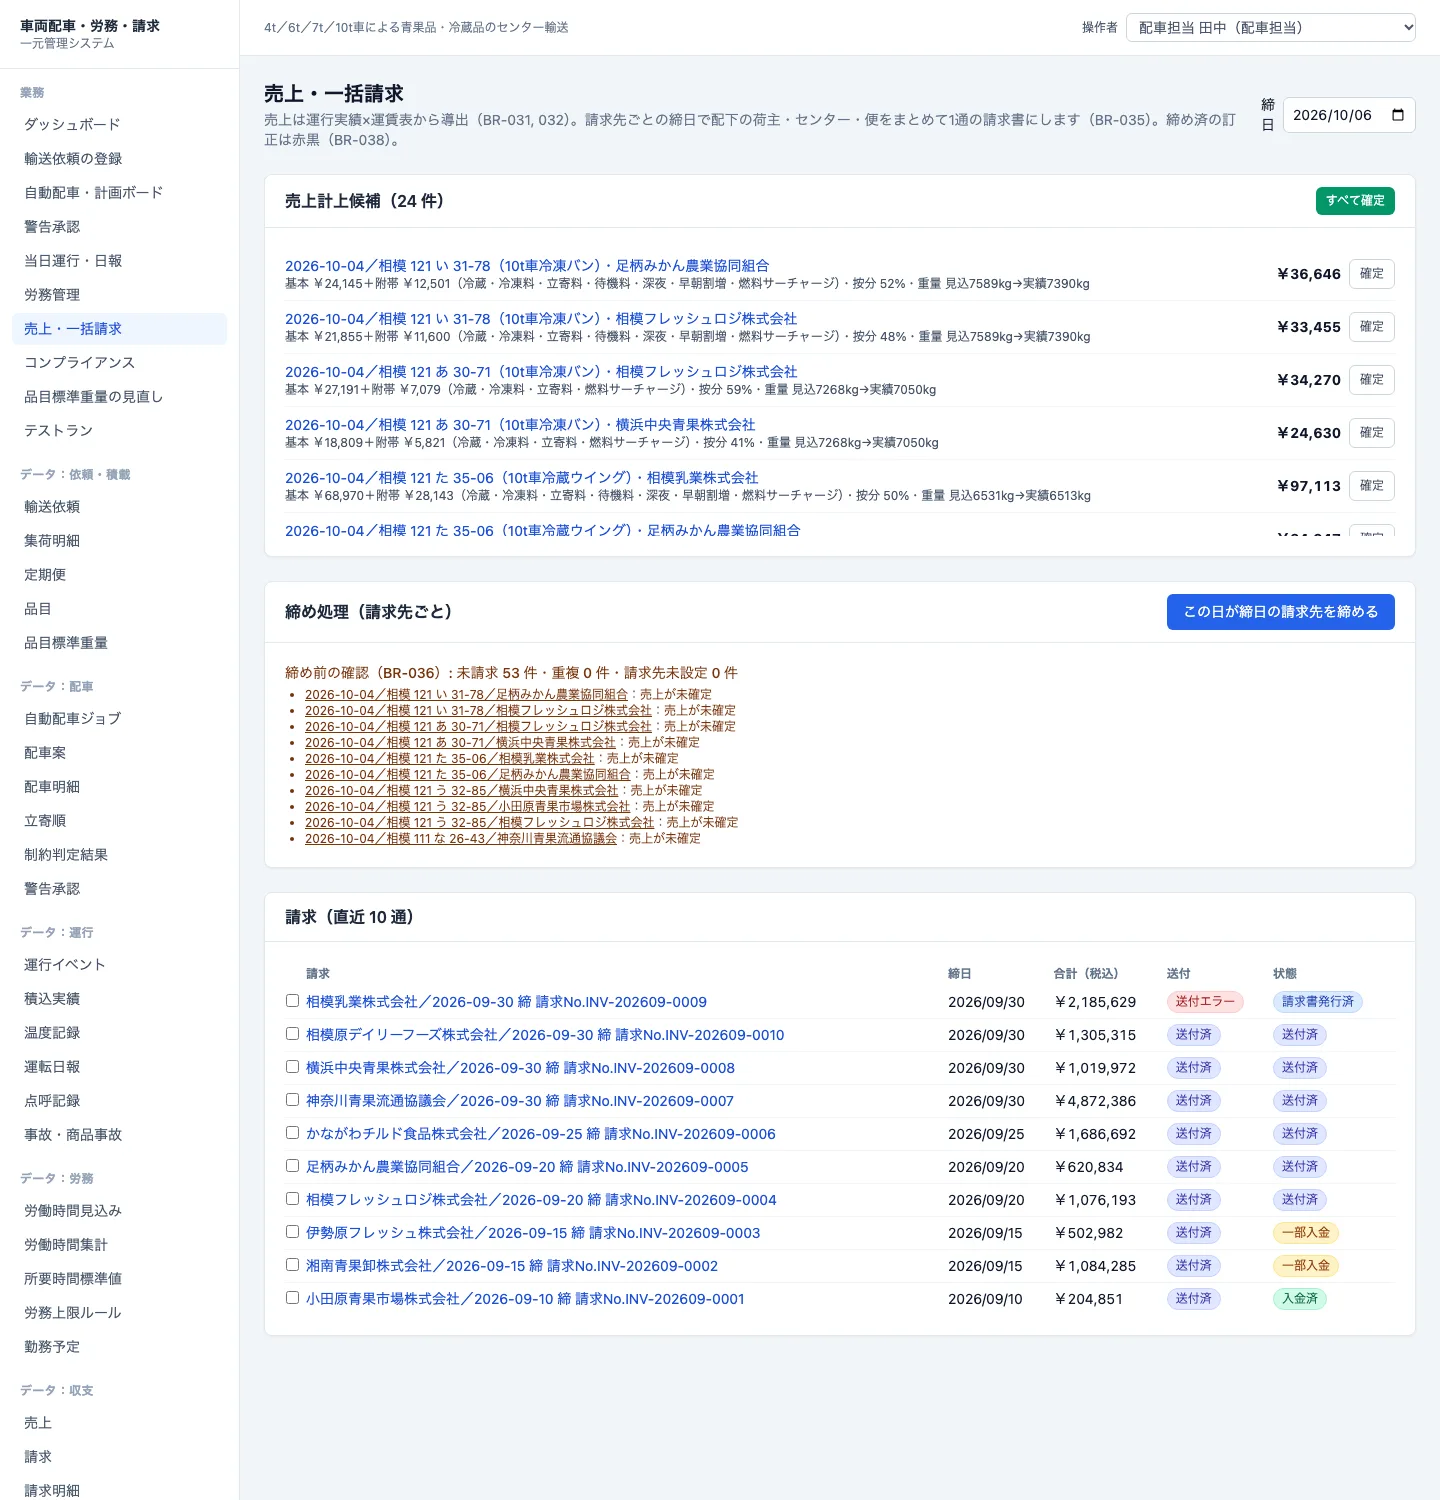This screenshot has width=1440, height=1500.
Task: Open 当日運行・日報 sidebar item
Action: [120, 261]
